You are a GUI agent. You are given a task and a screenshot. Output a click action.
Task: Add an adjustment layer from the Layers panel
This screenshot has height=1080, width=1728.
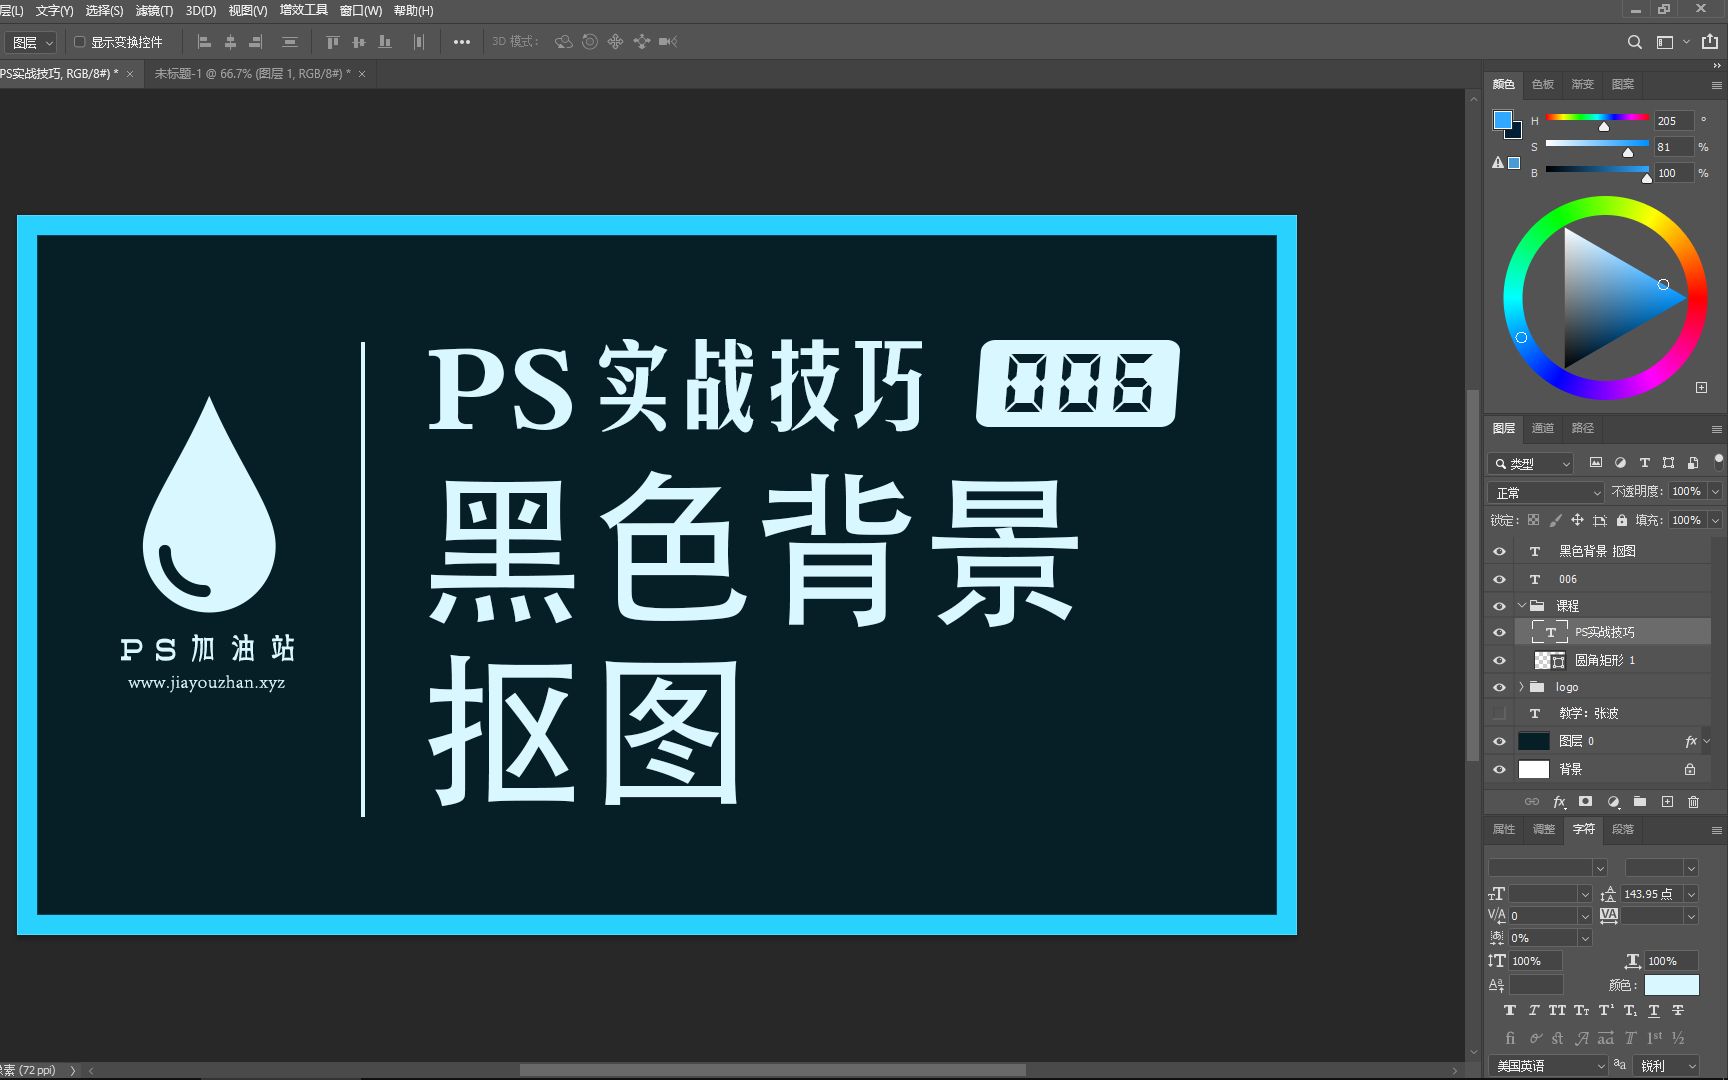[1612, 801]
